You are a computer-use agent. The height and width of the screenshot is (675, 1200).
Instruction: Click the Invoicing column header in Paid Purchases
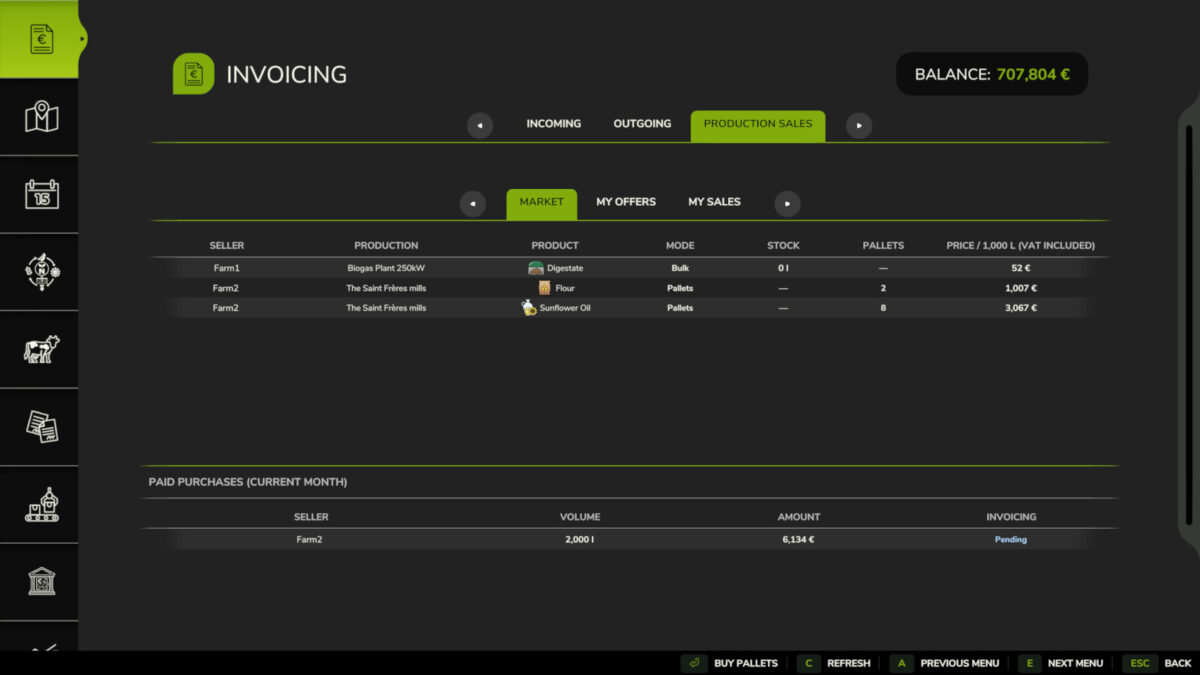1011,517
